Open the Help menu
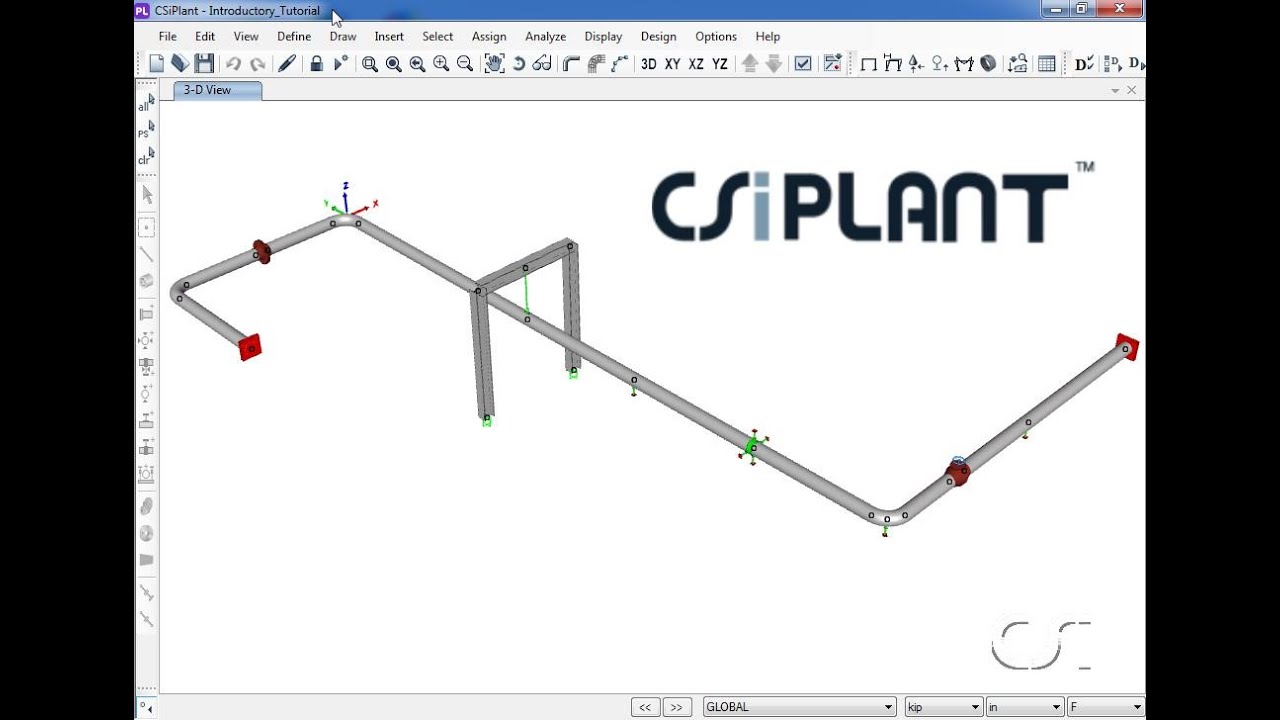1280x720 pixels. click(x=768, y=36)
